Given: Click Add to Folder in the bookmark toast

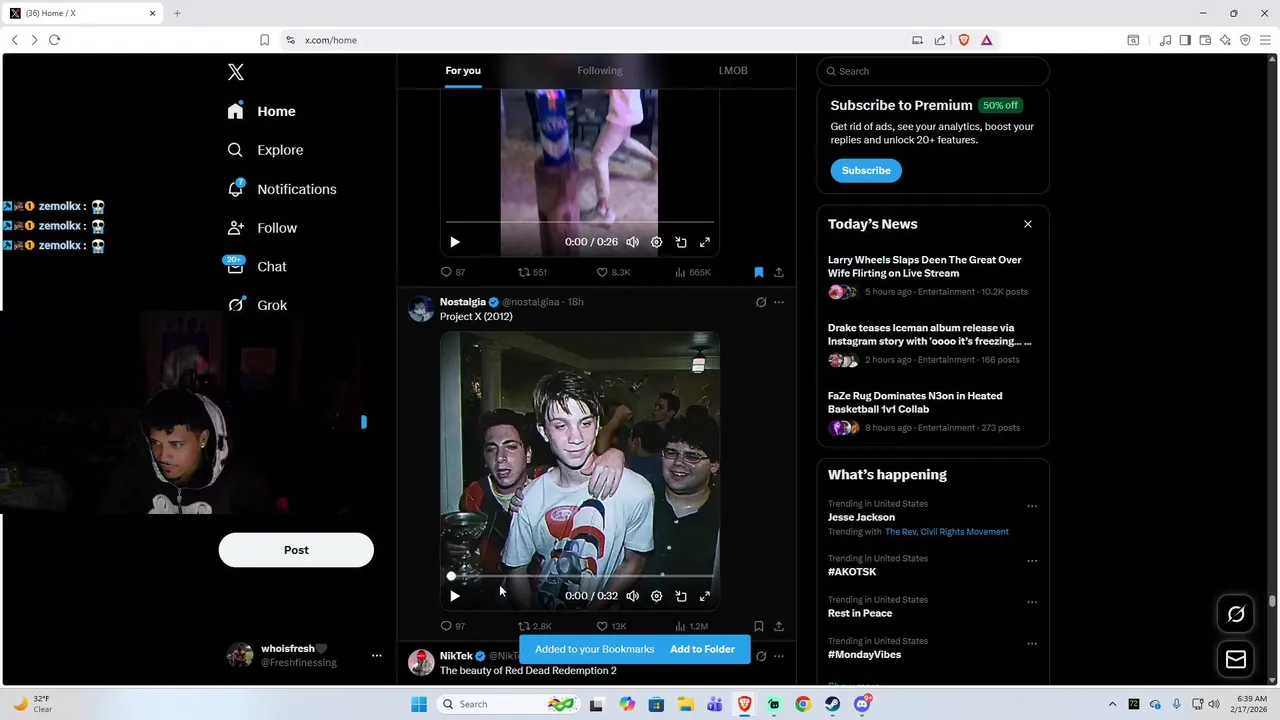Looking at the screenshot, I should click(x=702, y=650).
